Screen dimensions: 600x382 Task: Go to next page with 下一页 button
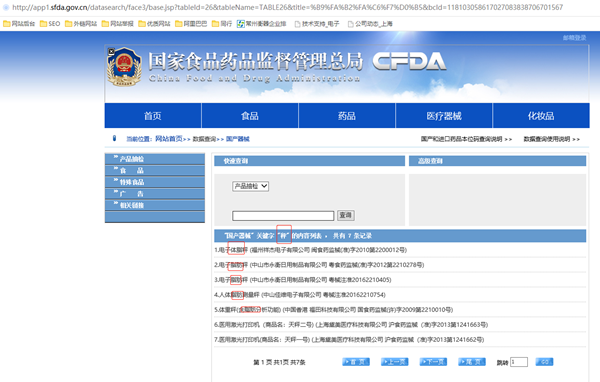click(433, 362)
